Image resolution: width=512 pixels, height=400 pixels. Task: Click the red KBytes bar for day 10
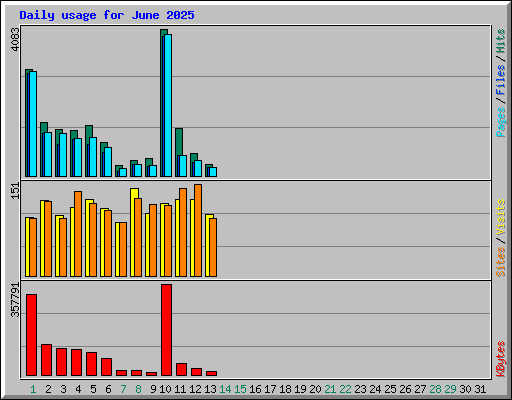click(166, 330)
